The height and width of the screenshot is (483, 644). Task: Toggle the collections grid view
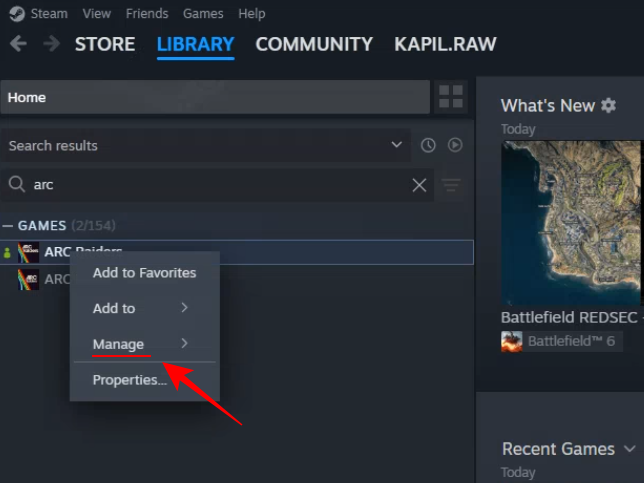pos(451,97)
